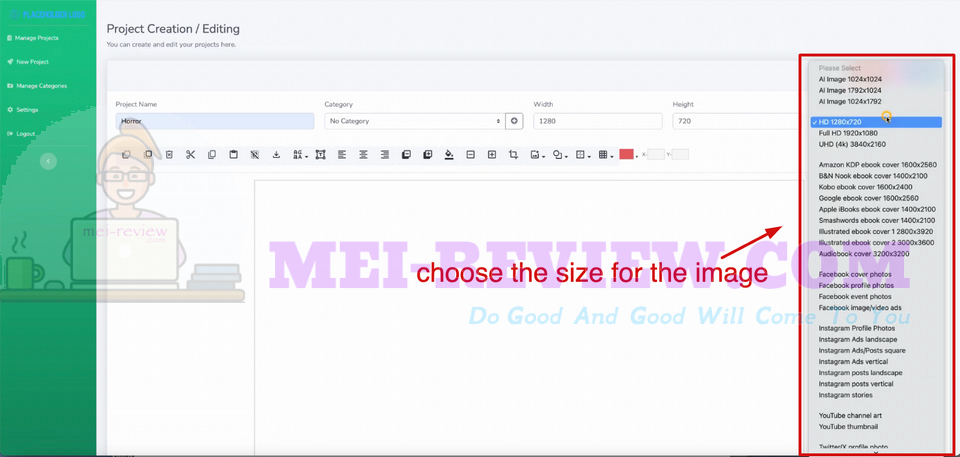The height and width of the screenshot is (457, 960).
Task: Click the plus button next to Category
Action: [514, 121]
